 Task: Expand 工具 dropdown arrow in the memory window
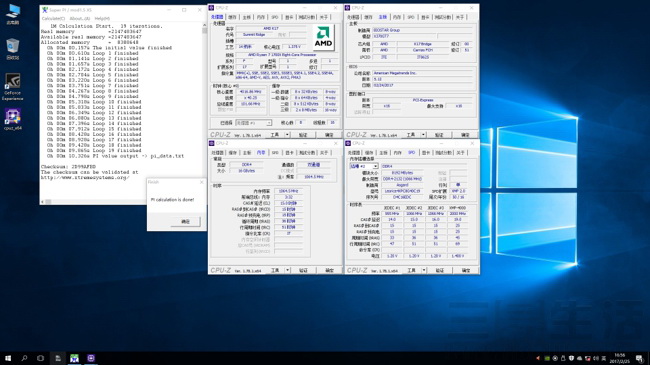(x=287, y=270)
